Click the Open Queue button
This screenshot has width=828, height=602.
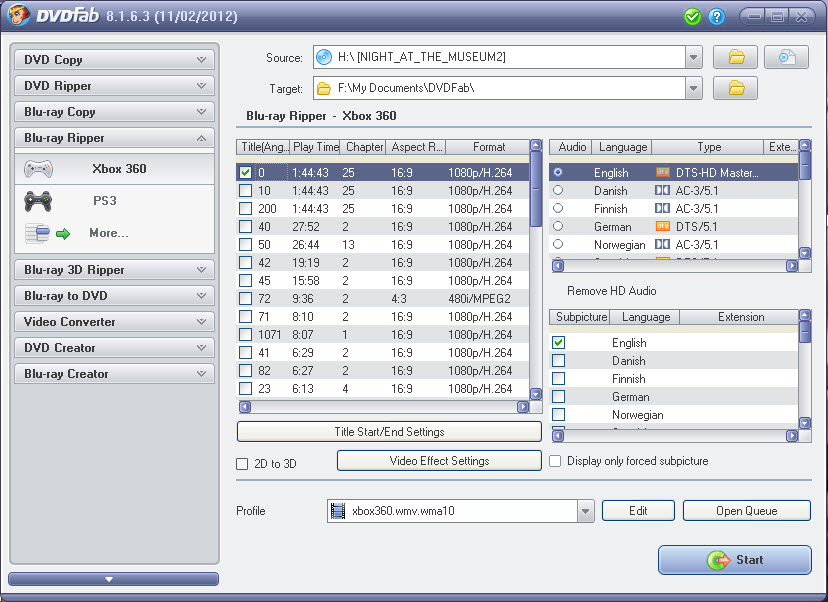point(746,511)
